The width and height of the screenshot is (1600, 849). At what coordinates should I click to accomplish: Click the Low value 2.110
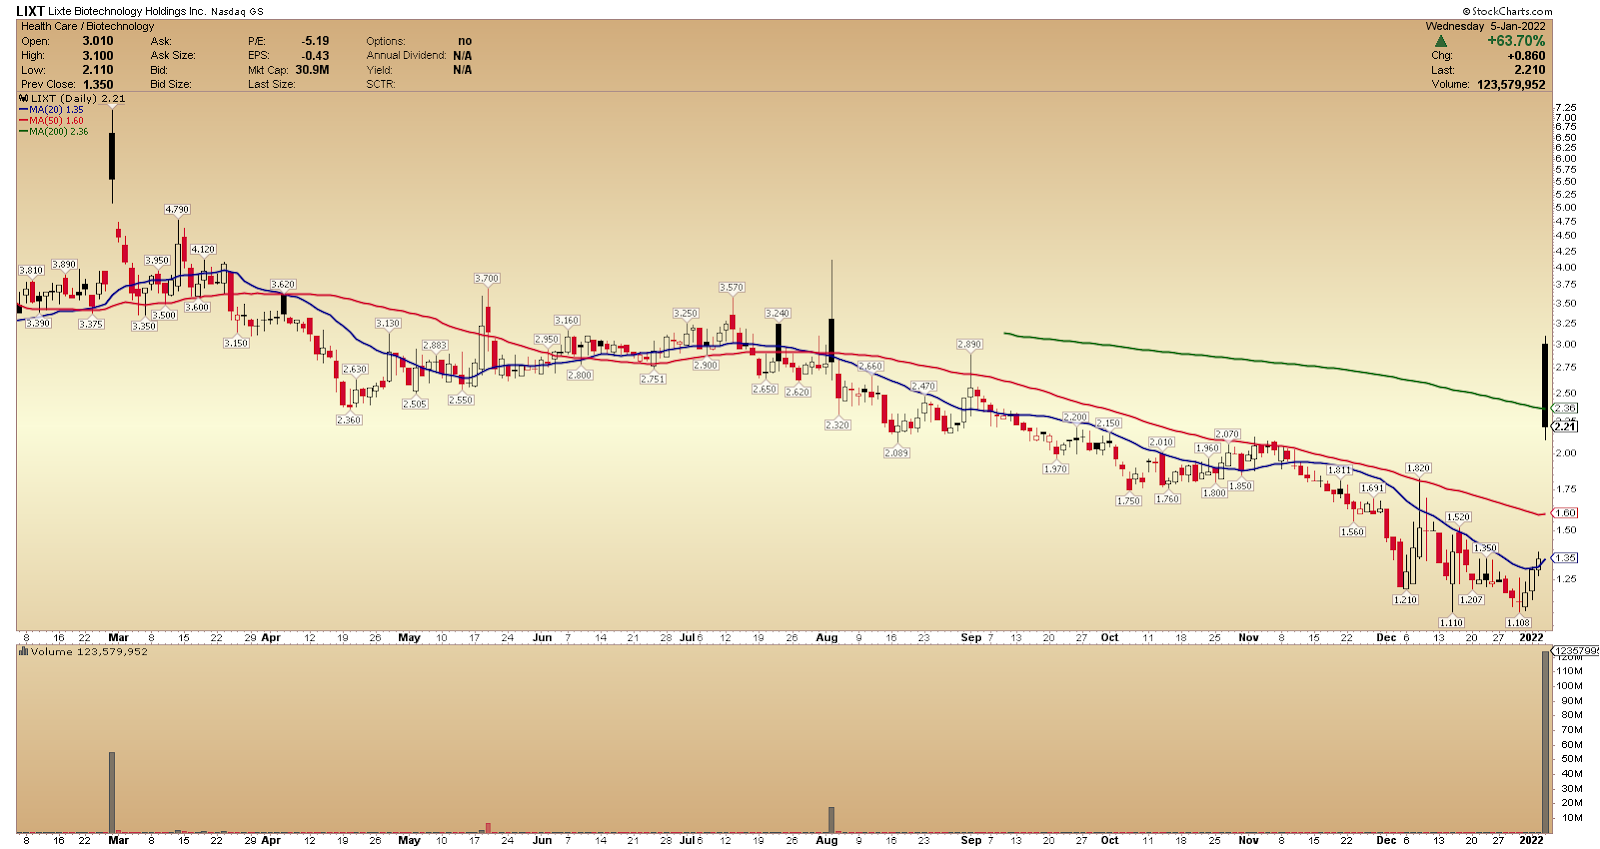98,70
